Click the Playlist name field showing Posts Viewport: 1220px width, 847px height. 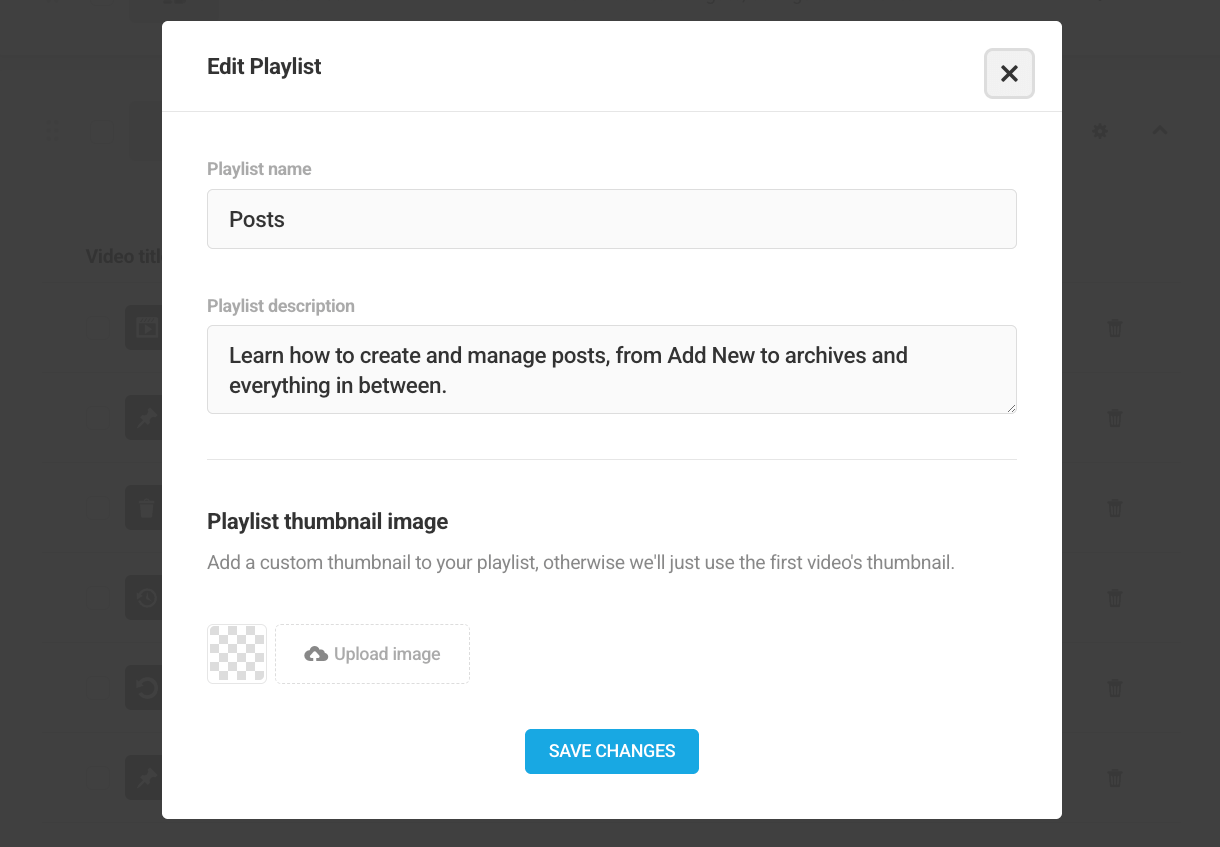[611, 218]
